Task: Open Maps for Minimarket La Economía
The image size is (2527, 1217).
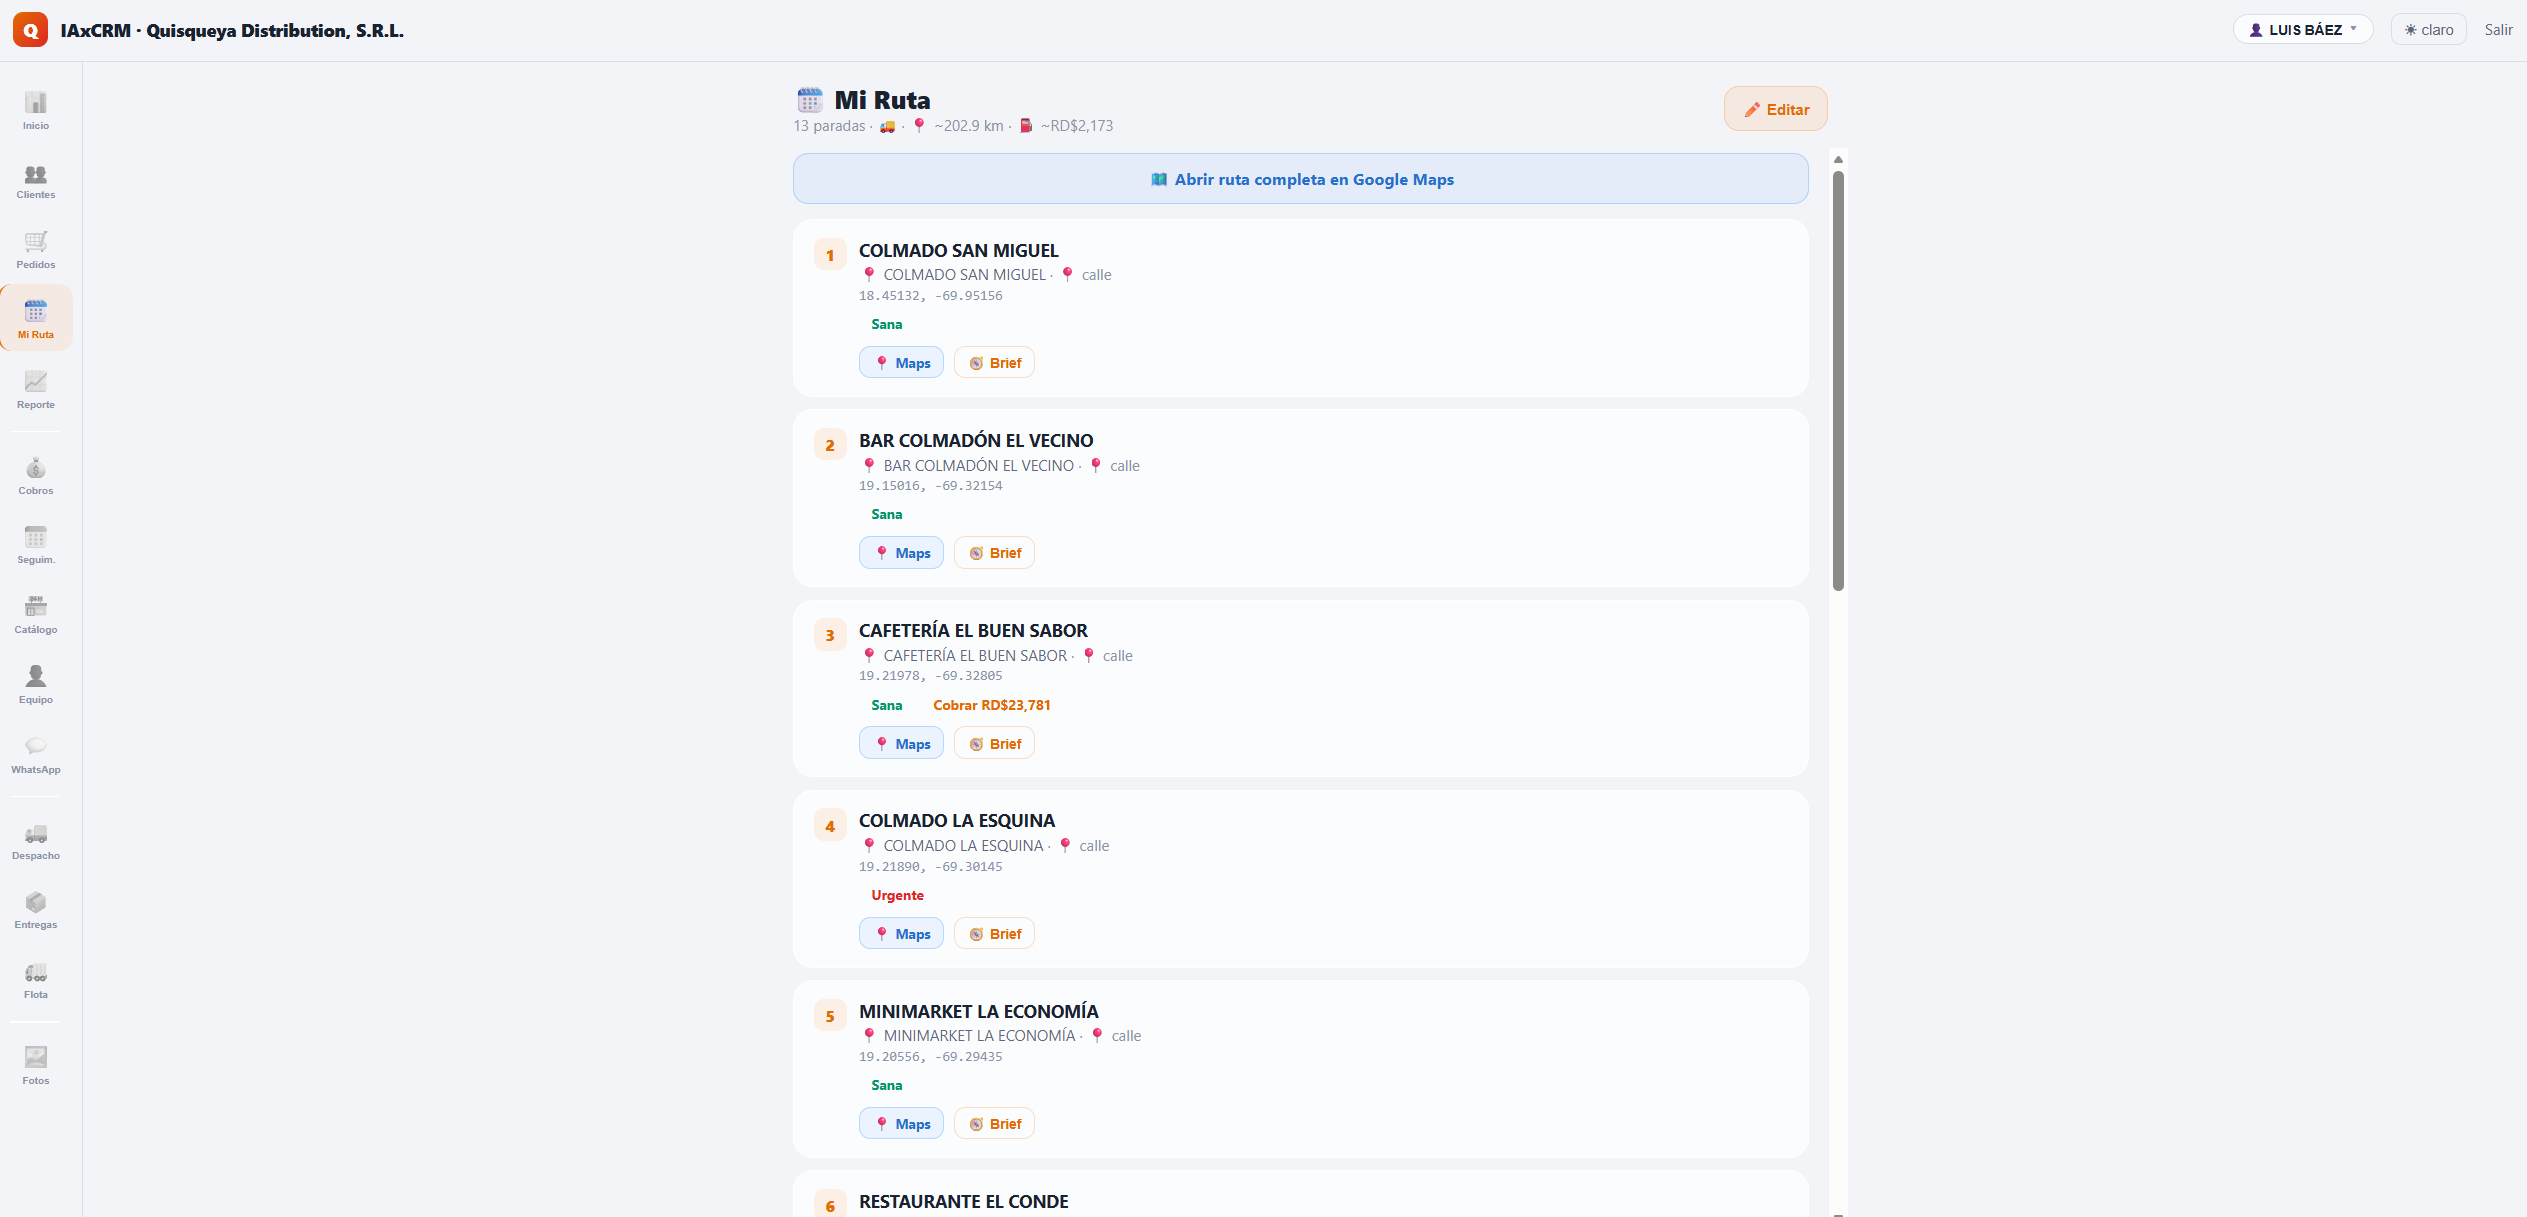Action: tap(901, 1124)
